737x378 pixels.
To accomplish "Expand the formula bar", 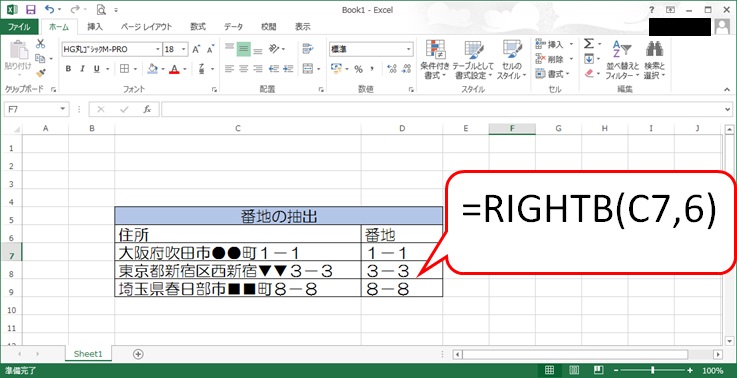I will 729,109.
